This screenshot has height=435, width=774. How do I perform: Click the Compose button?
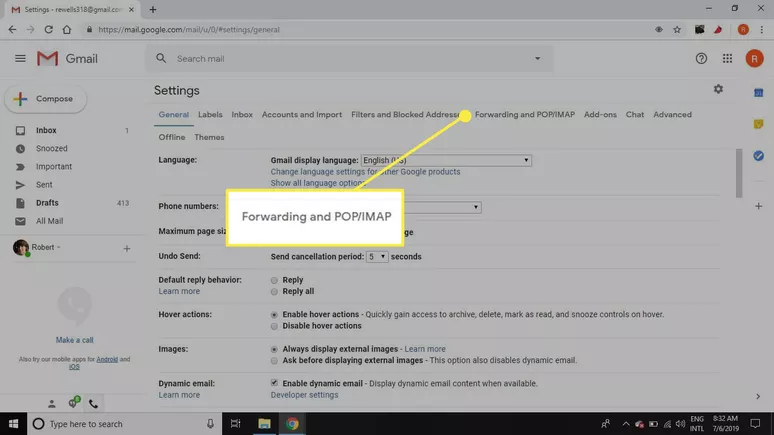[x=46, y=99]
